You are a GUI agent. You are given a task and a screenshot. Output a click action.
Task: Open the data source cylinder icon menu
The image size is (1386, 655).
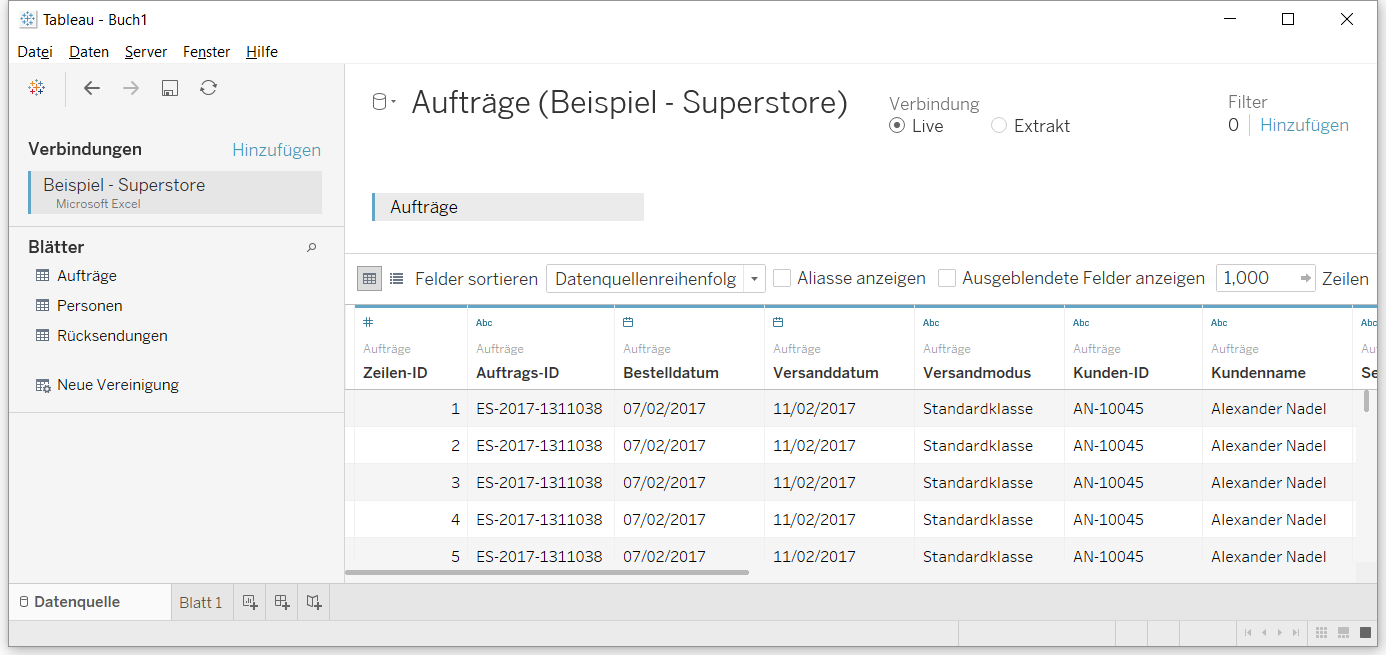click(384, 102)
